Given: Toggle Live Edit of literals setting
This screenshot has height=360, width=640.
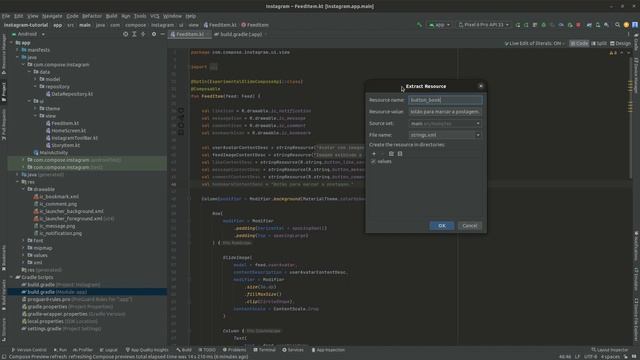Looking at the screenshot, I should pos(534,43).
